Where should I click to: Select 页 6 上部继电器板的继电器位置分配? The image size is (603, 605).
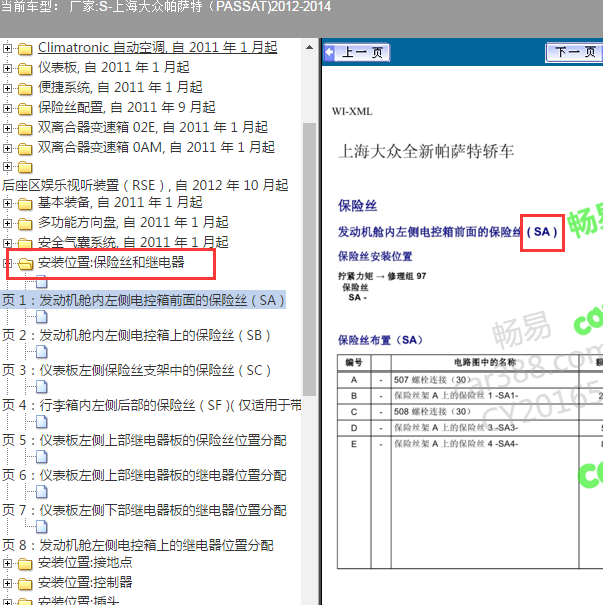click(x=144, y=475)
